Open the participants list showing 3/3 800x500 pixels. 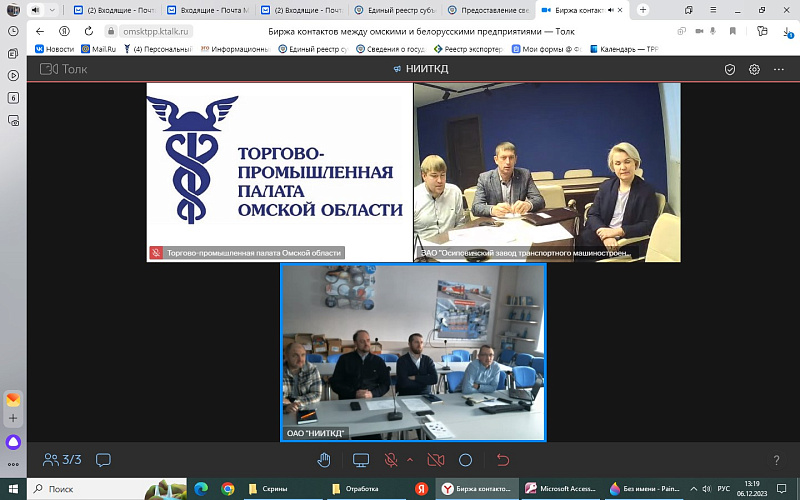62,460
